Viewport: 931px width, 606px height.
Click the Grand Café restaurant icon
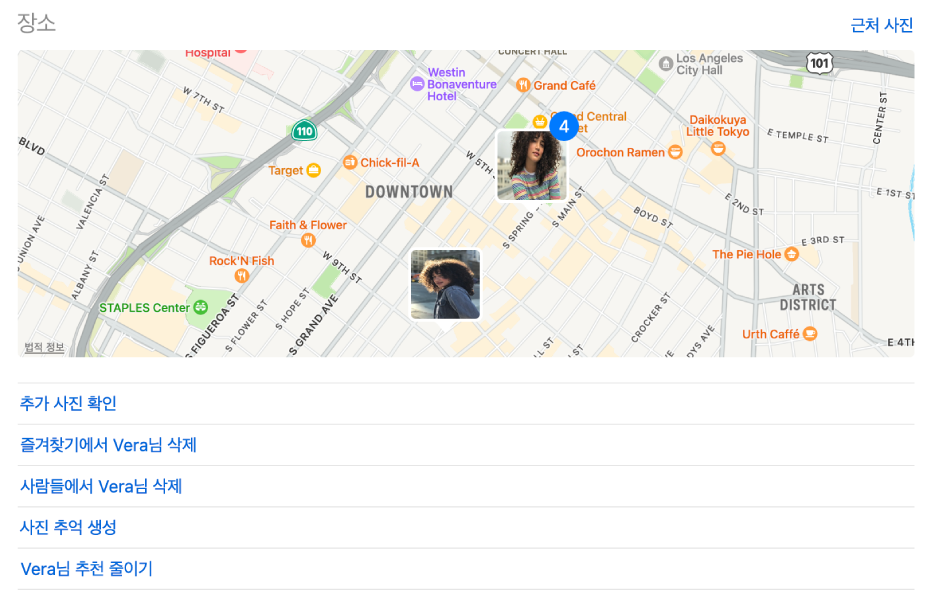[x=523, y=85]
